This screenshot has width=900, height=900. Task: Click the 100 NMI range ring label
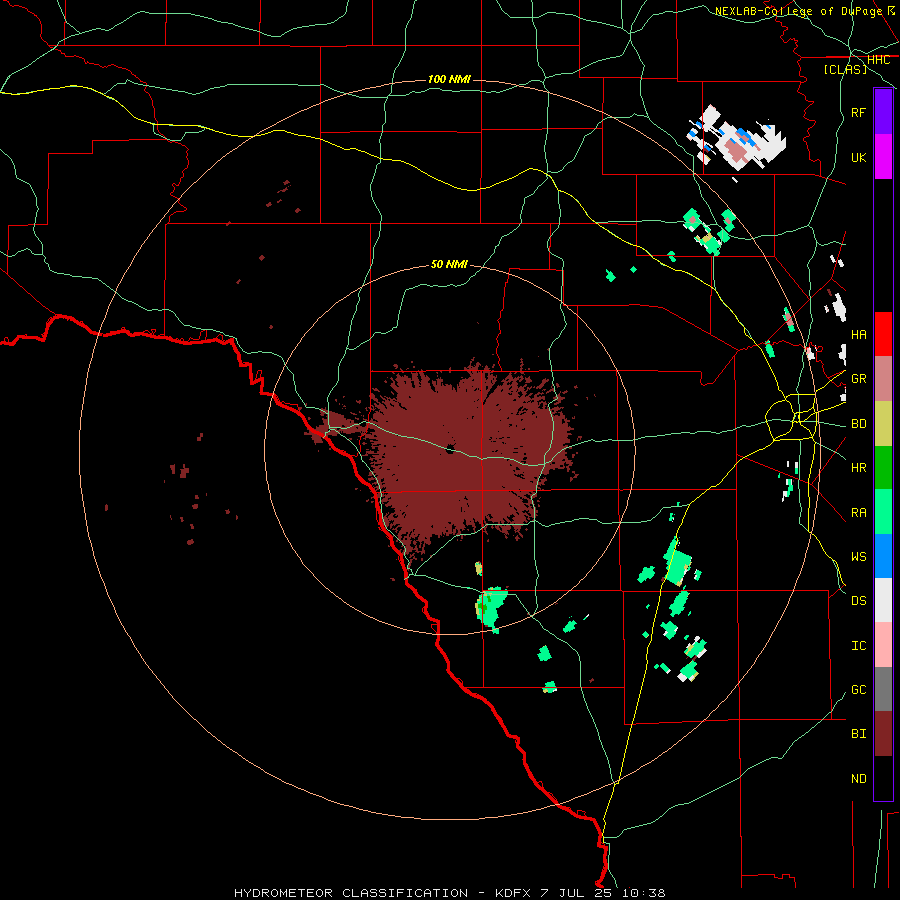pos(449,79)
